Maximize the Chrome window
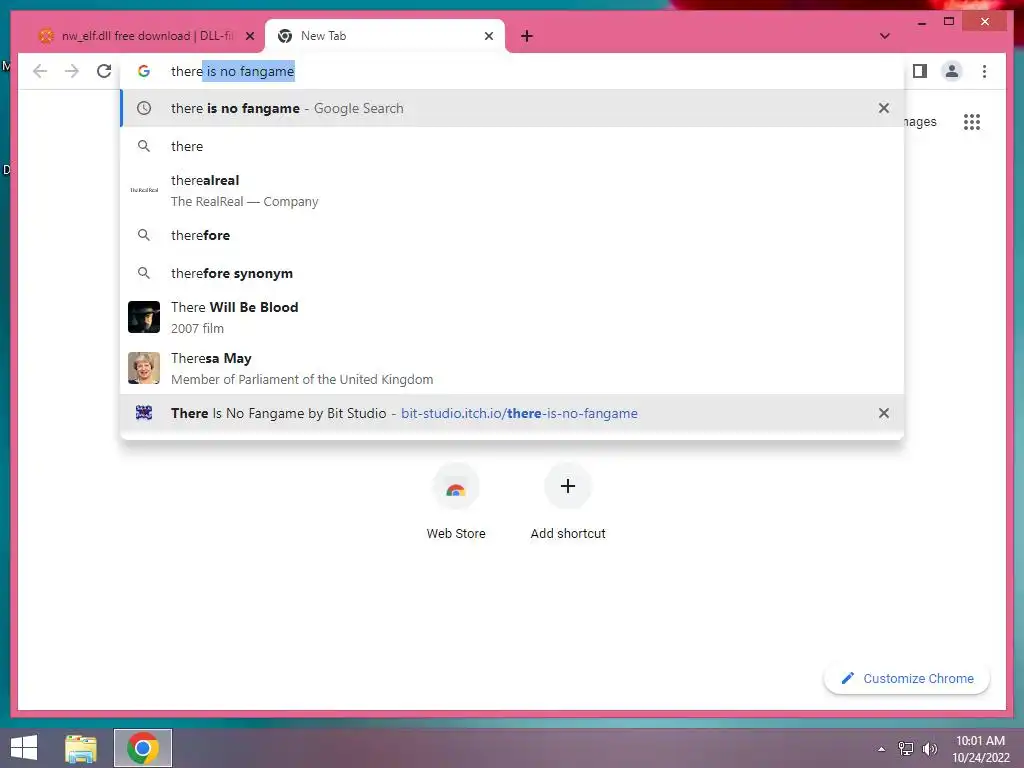The height and width of the screenshot is (768, 1024). (949, 22)
